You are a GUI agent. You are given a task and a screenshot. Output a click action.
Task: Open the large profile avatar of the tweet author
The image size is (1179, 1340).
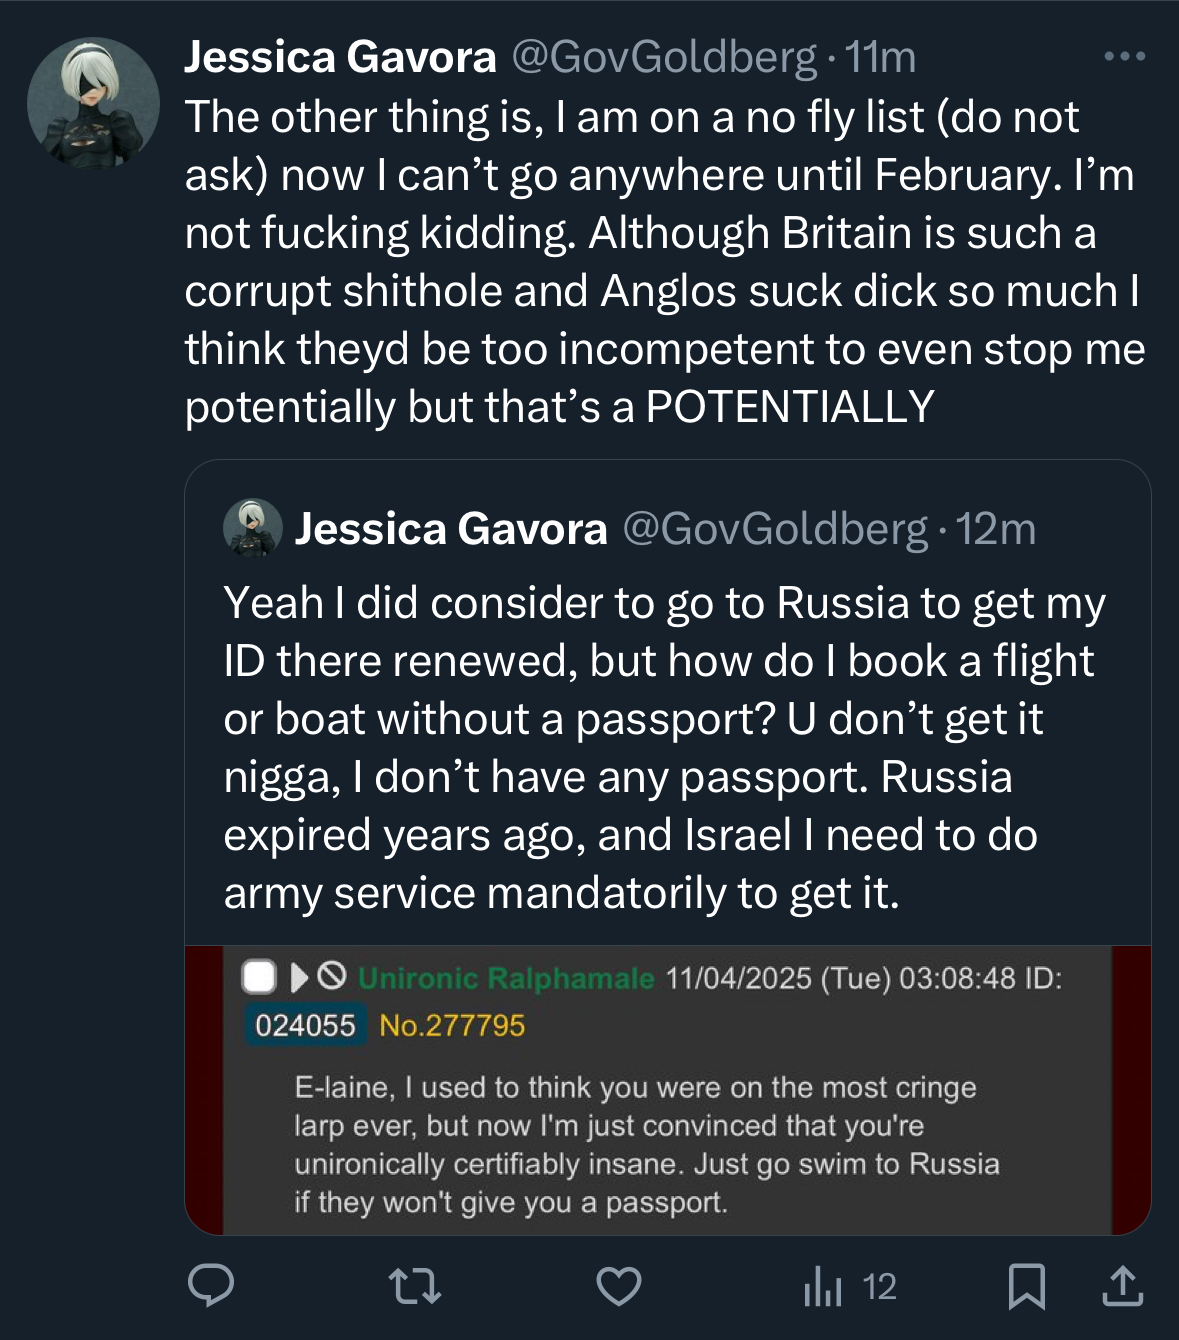click(93, 103)
